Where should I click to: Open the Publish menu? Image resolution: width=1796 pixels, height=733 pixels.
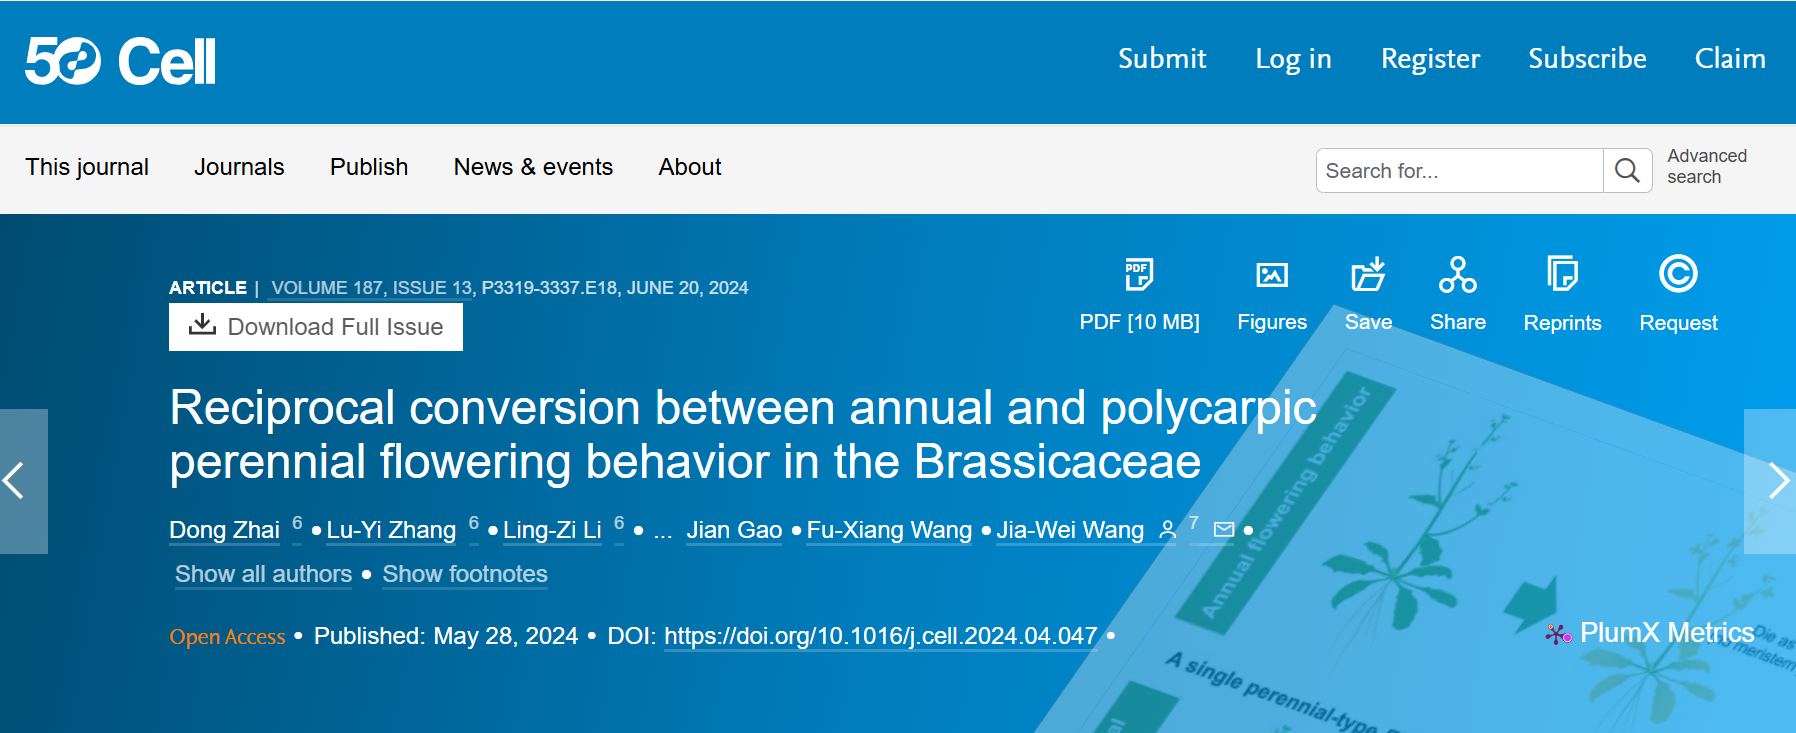coord(369,167)
